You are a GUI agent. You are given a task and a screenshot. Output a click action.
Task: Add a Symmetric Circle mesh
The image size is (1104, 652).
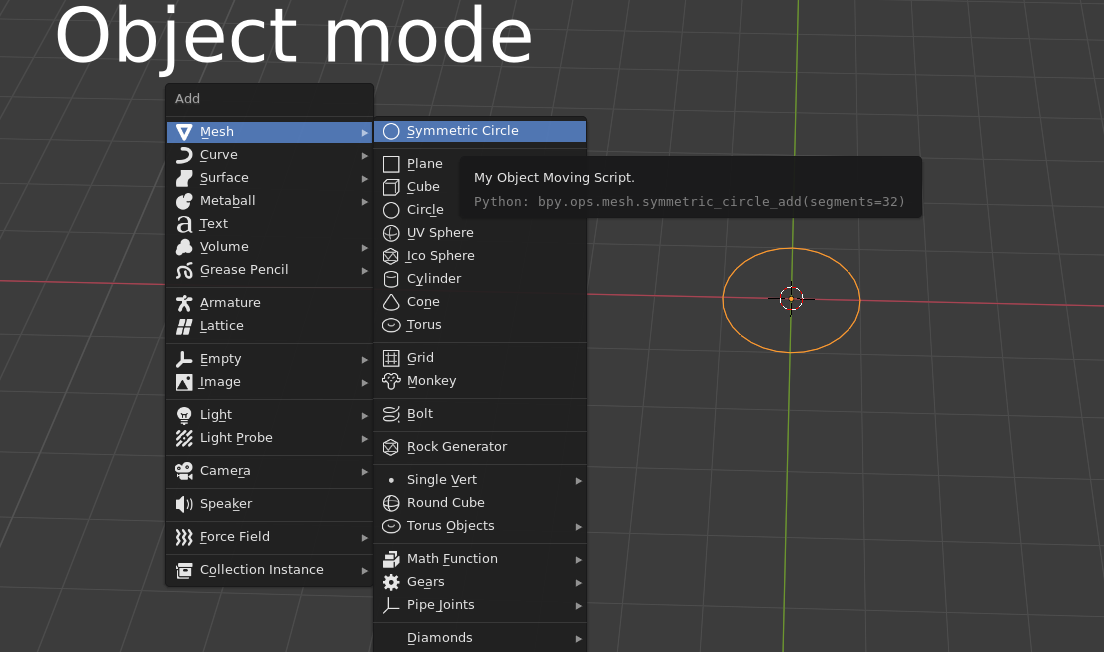pos(480,131)
